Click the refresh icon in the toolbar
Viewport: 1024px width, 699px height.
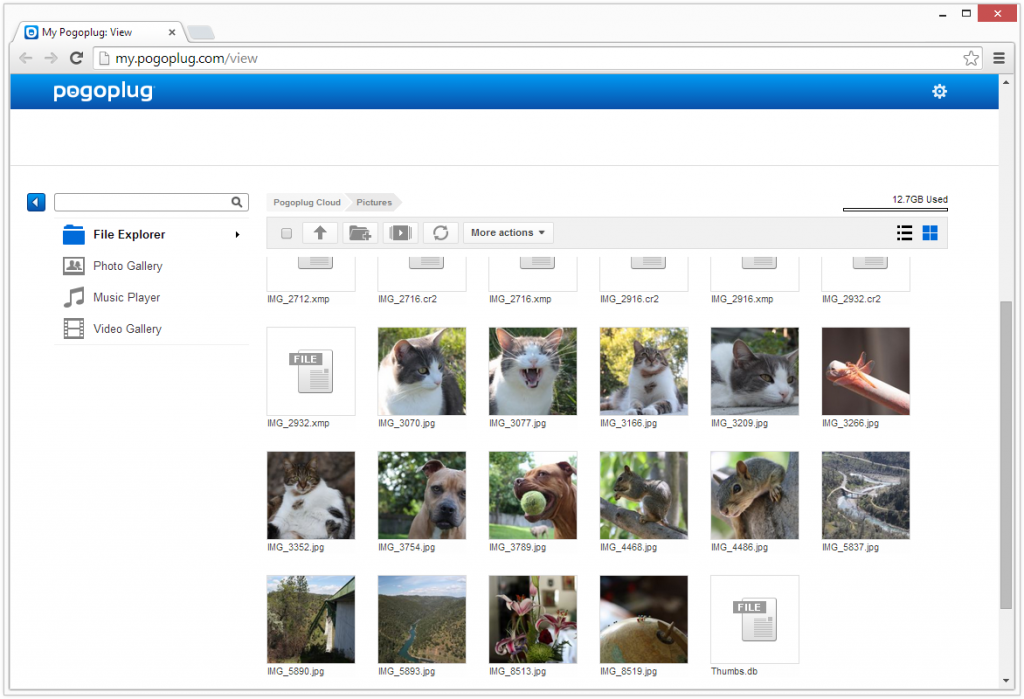tap(440, 233)
